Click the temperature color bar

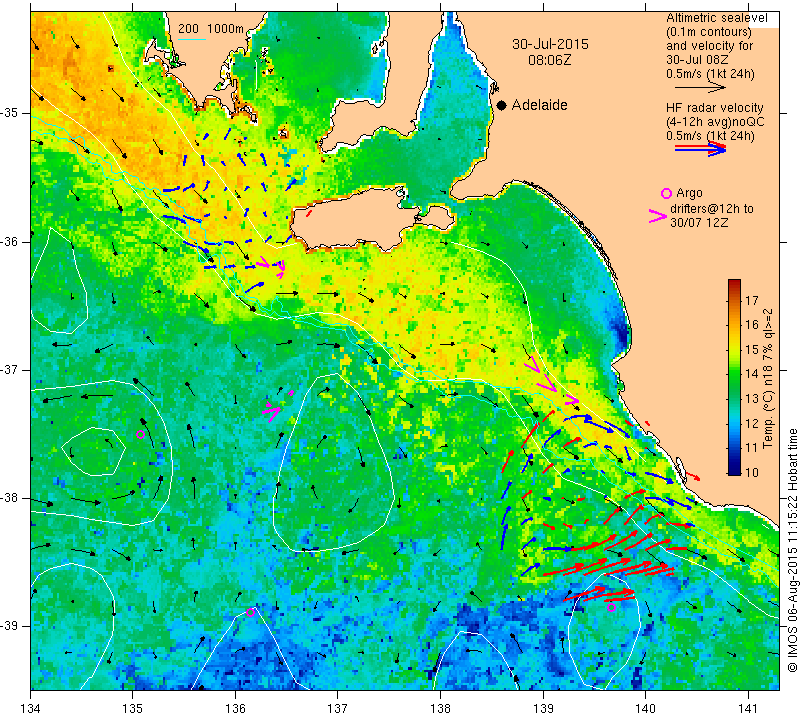734,377
